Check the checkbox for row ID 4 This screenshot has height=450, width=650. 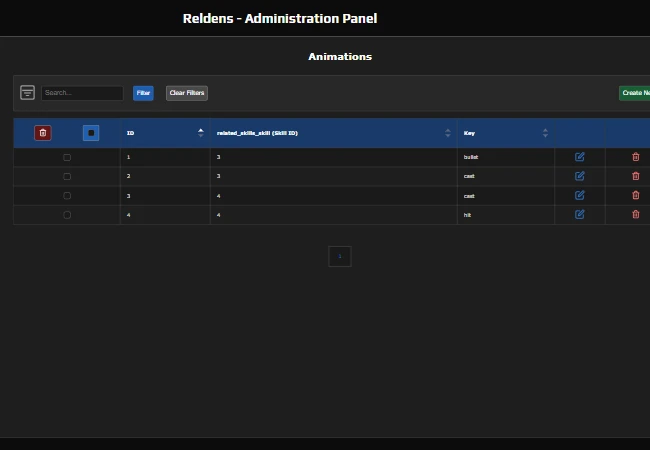tap(67, 215)
